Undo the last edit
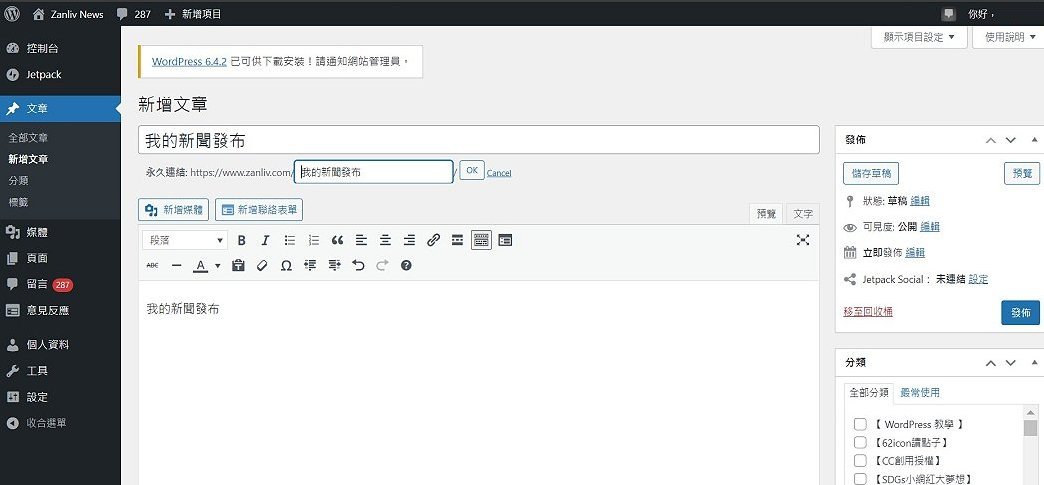This screenshot has height=485, width=1044. coord(358,266)
